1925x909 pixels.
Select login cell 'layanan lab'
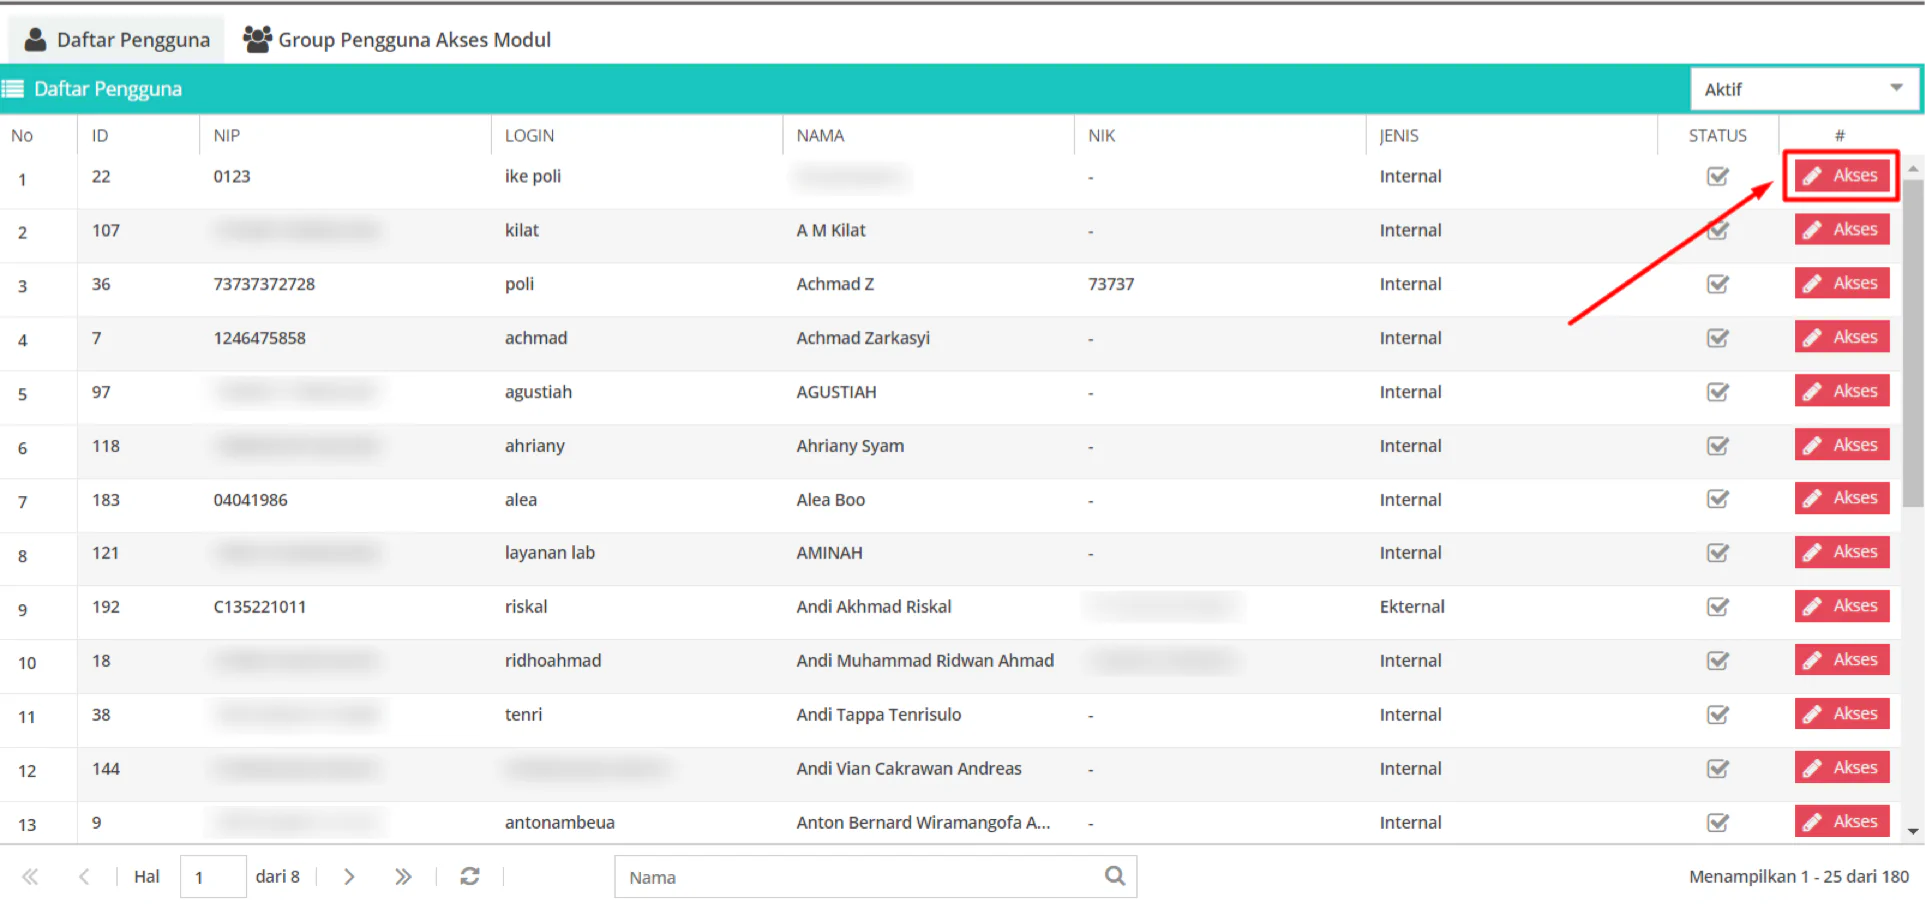[549, 553]
